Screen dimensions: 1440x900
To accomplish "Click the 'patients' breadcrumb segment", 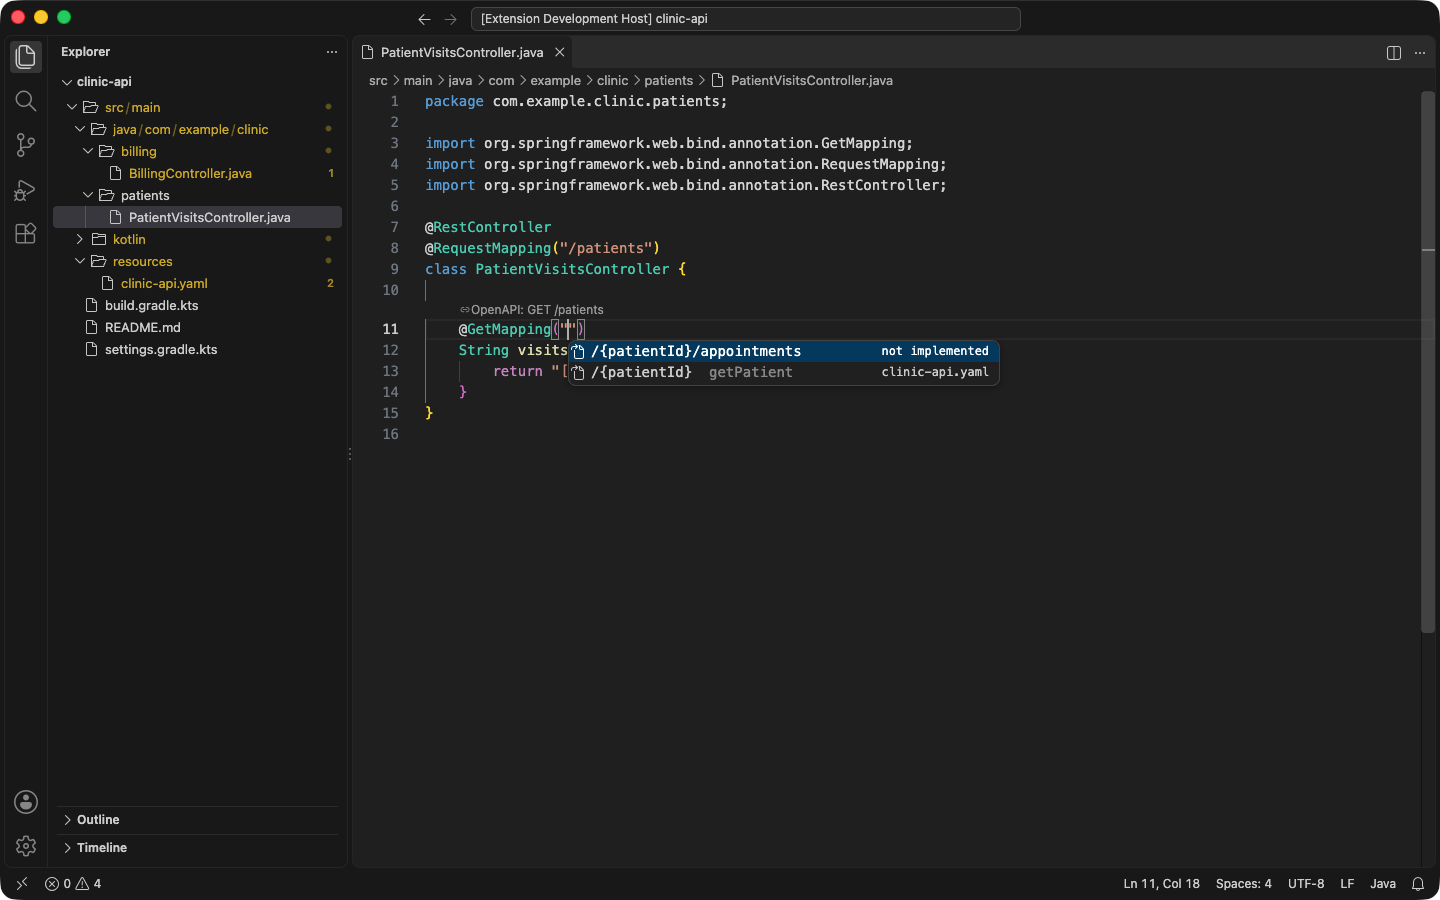I will [x=668, y=81].
